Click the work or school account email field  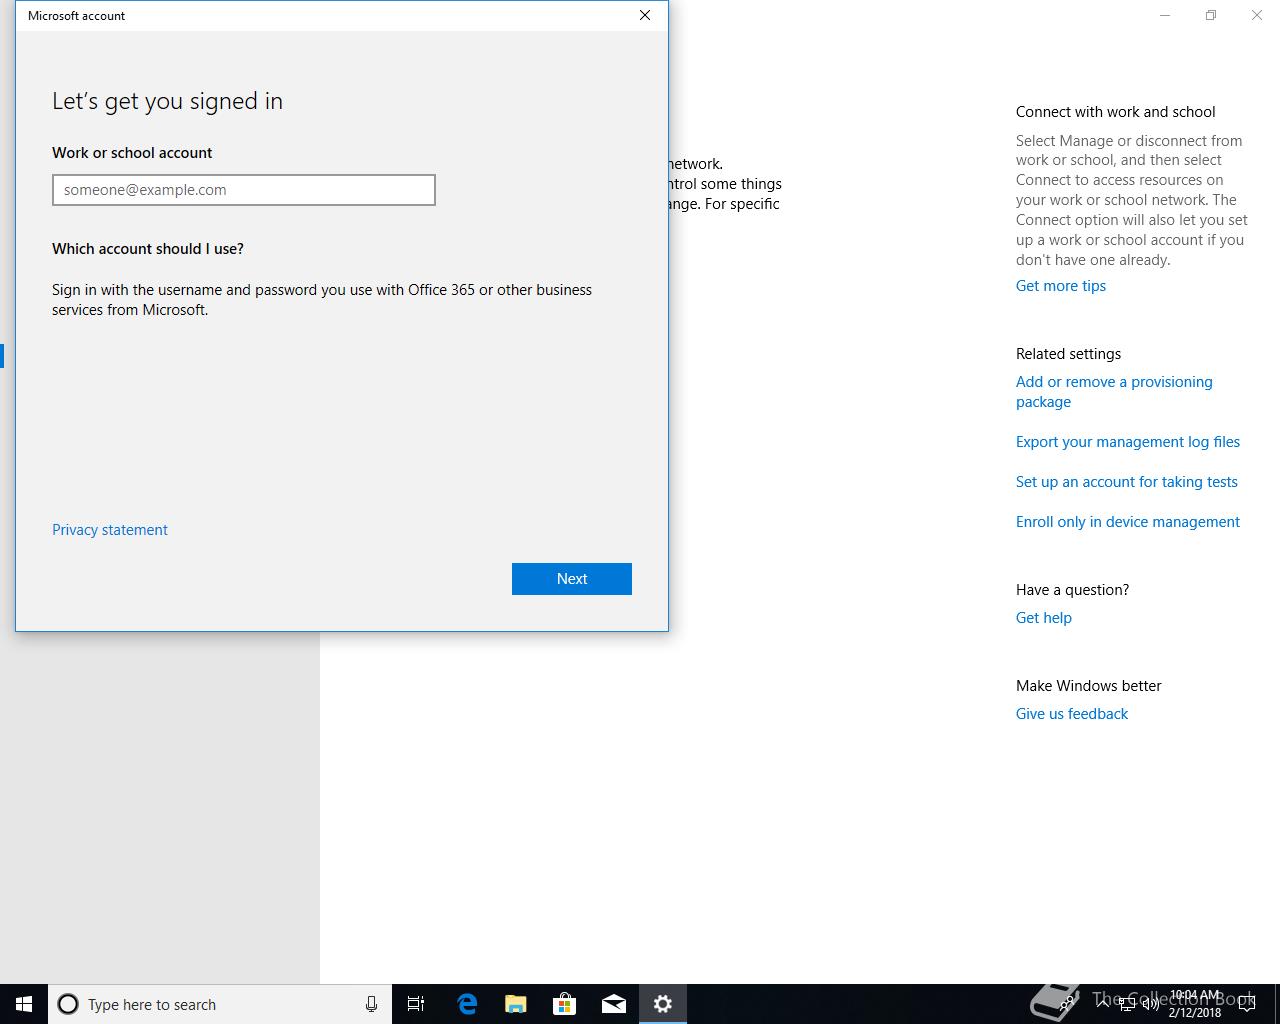coord(244,190)
